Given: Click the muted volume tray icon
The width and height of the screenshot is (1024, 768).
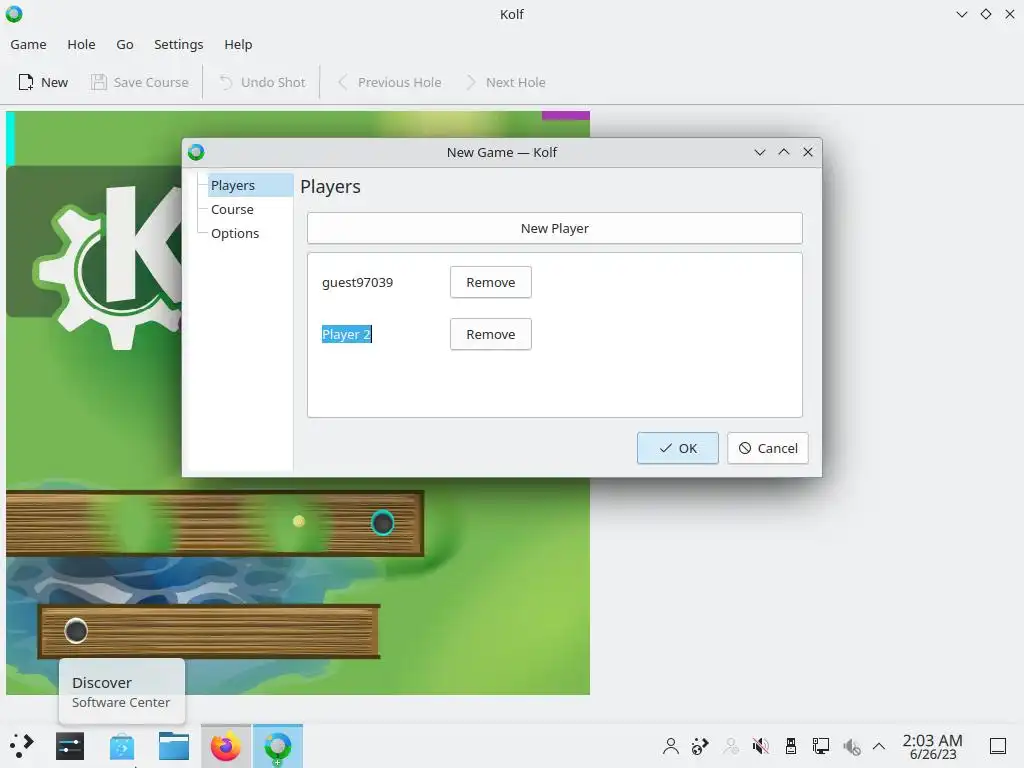Looking at the screenshot, I should point(760,746).
